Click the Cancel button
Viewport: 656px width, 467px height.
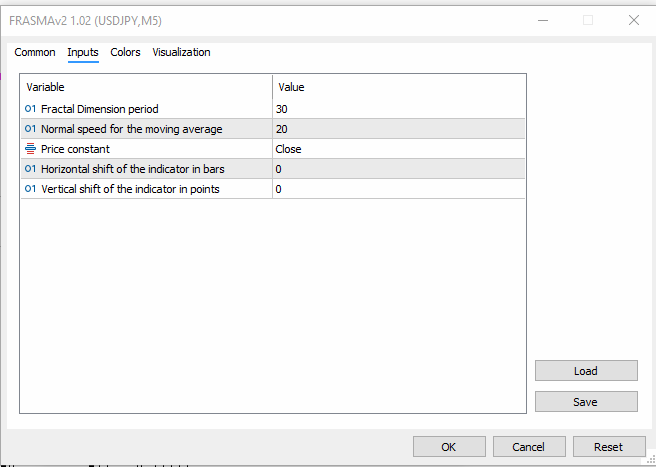pyautogui.click(x=529, y=447)
